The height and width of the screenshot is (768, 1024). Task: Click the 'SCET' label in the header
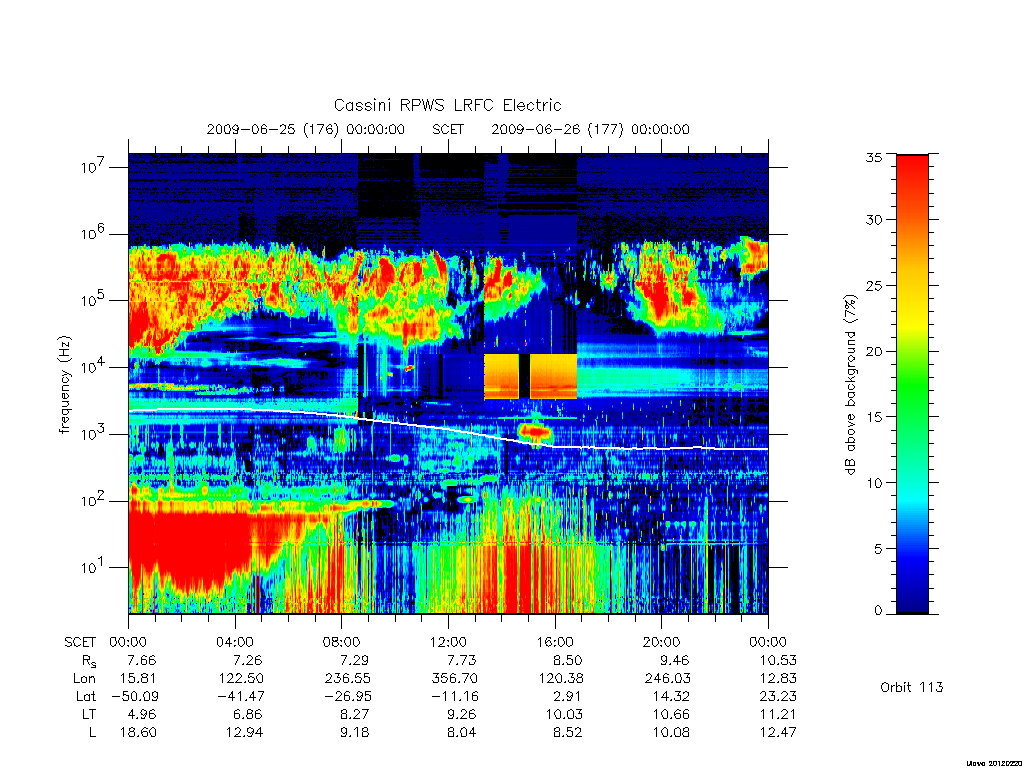pos(448,129)
